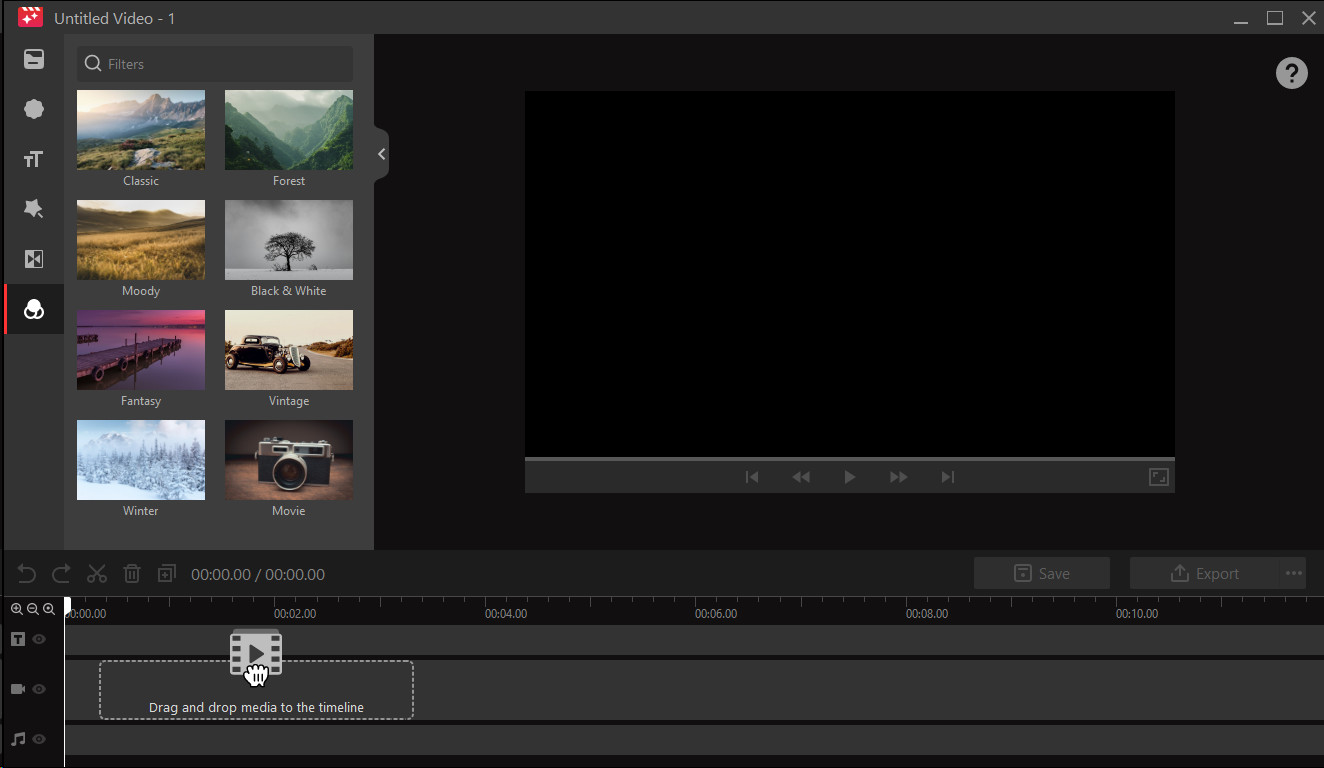Open the Effects panel
The width and height of the screenshot is (1324, 768).
(33, 208)
